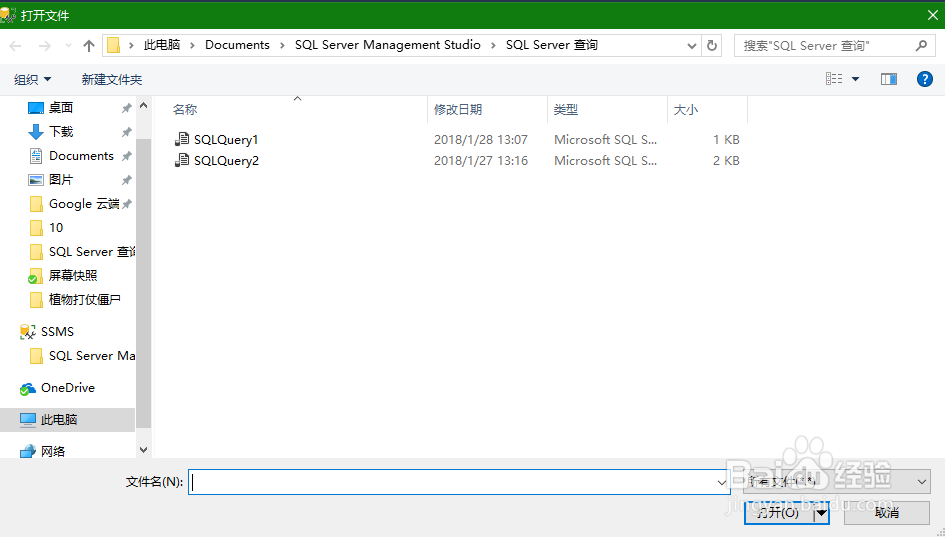Select the SQLQuery2 file
This screenshot has width=945, height=537.
coord(227,161)
